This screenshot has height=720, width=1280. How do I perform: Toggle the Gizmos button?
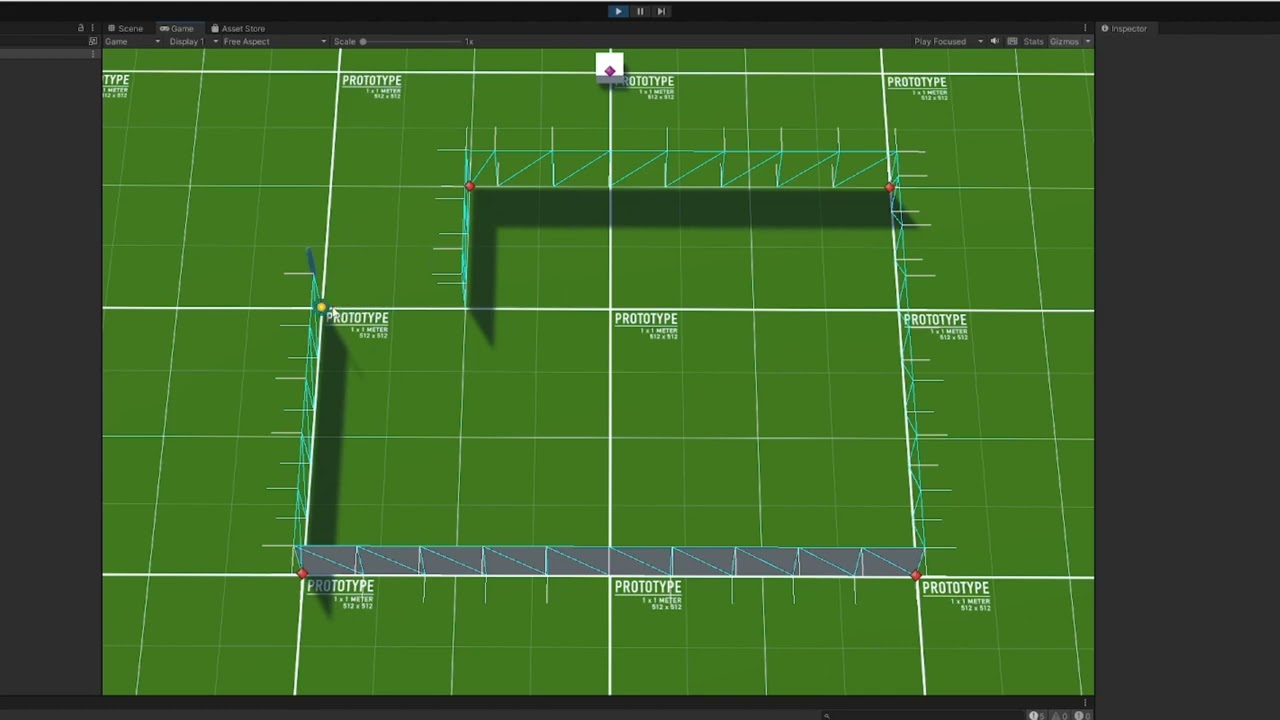point(1064,42)
